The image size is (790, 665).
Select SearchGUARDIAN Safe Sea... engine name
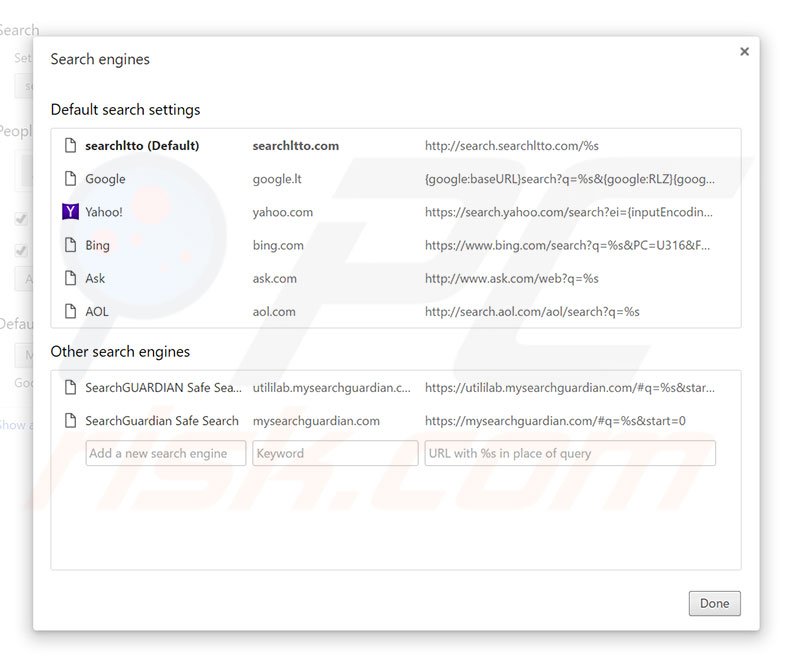click(163, 387)
